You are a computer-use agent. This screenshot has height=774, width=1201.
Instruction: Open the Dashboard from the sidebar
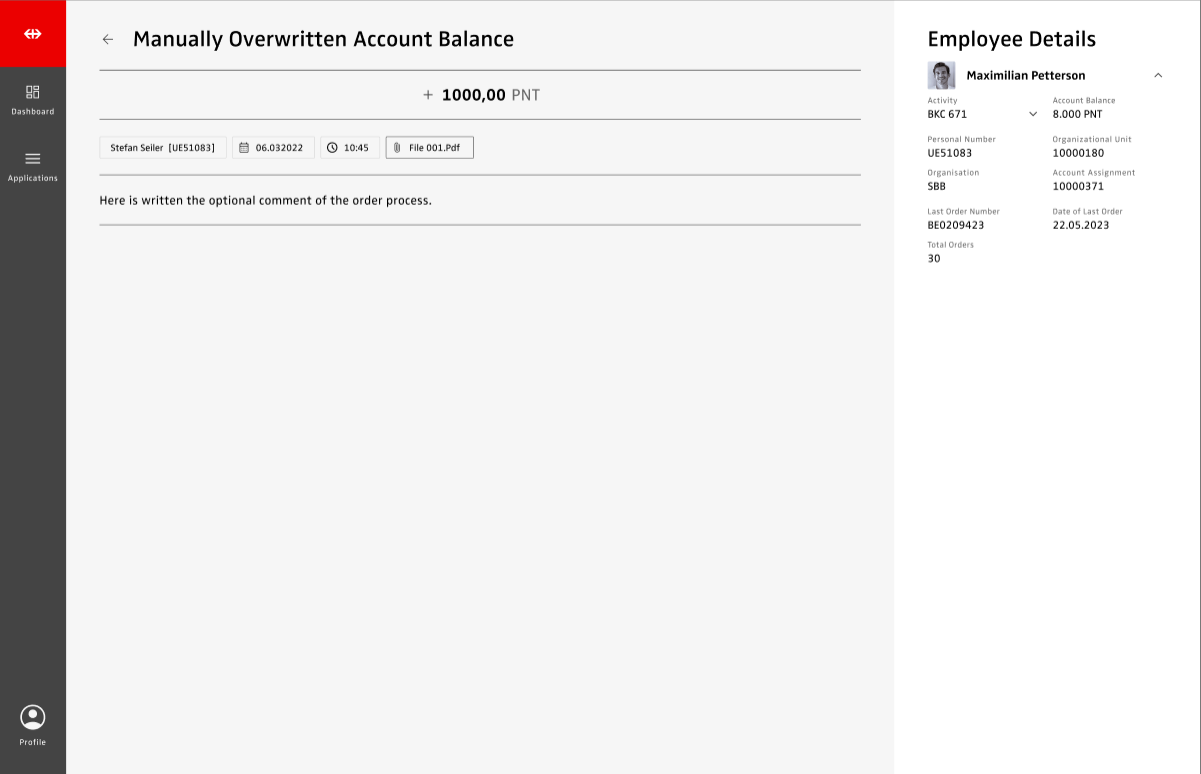coord(33,92)
